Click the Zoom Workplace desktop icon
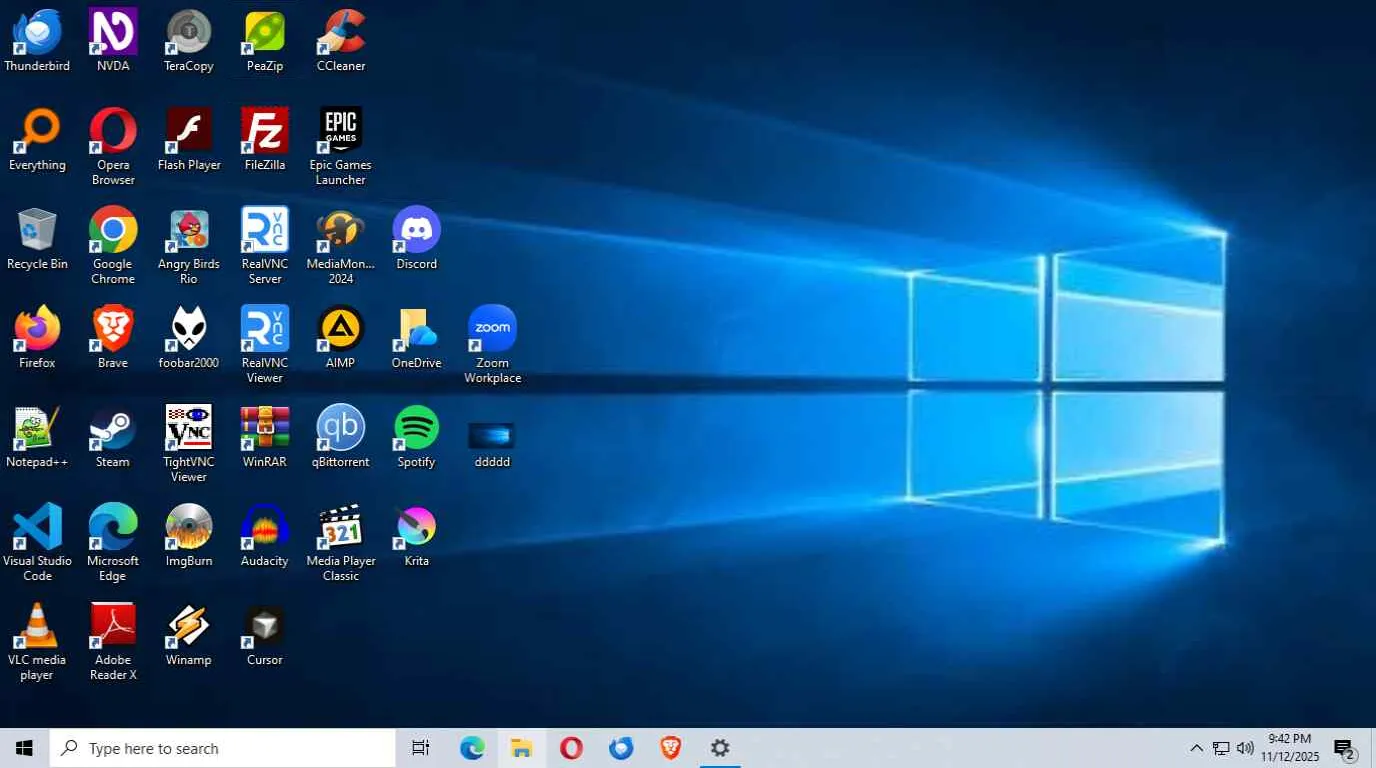The width and height of the screenshot is (1376, 768). click(x=493, y=345)
